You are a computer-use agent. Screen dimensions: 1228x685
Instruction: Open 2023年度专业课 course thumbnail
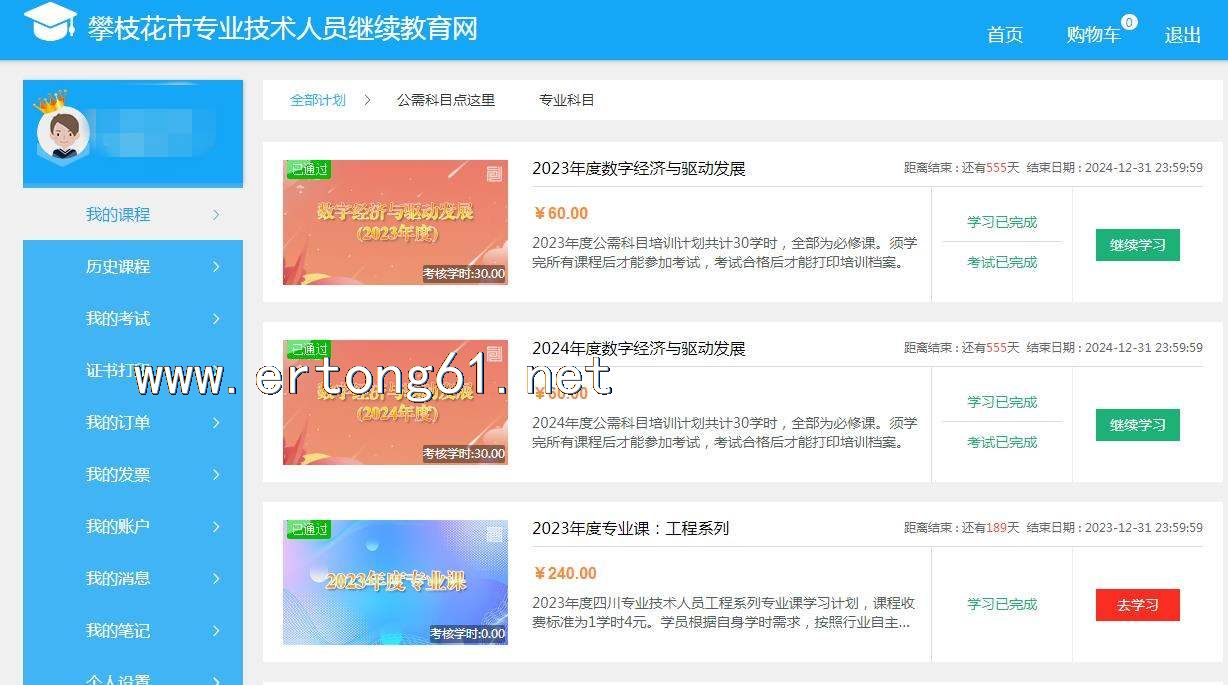395,582
